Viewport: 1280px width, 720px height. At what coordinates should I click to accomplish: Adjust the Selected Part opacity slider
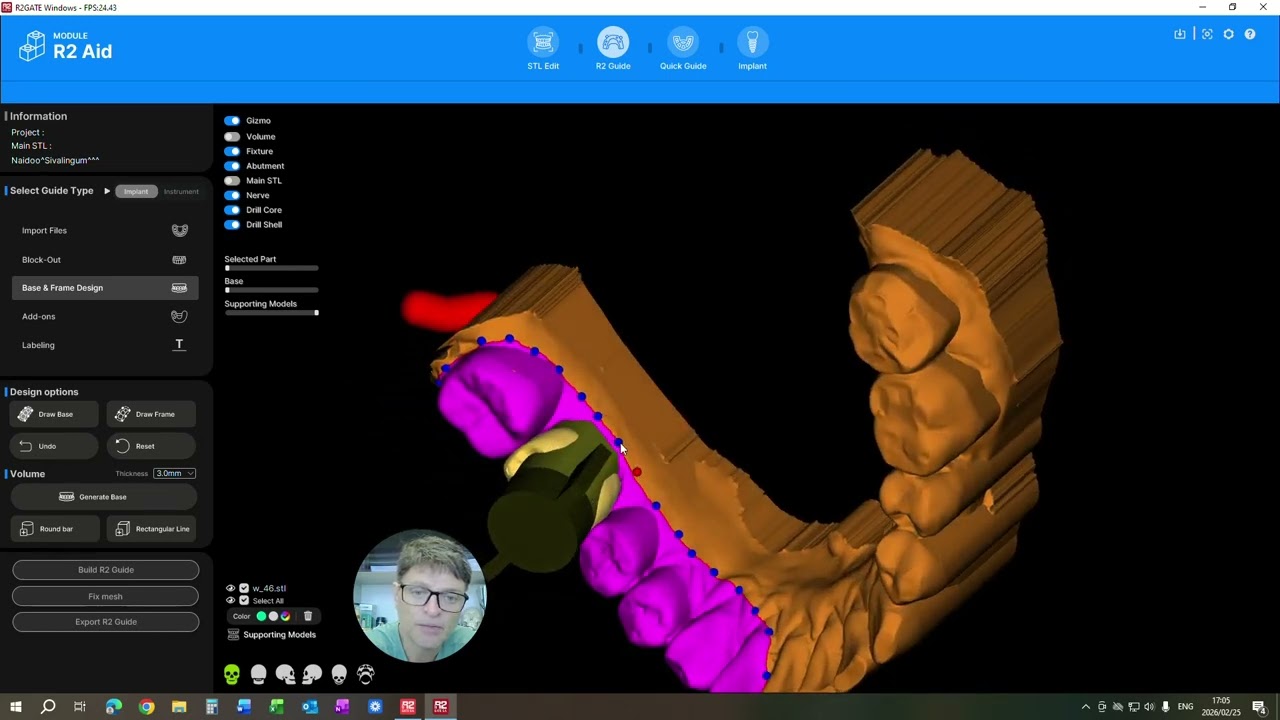271,268
